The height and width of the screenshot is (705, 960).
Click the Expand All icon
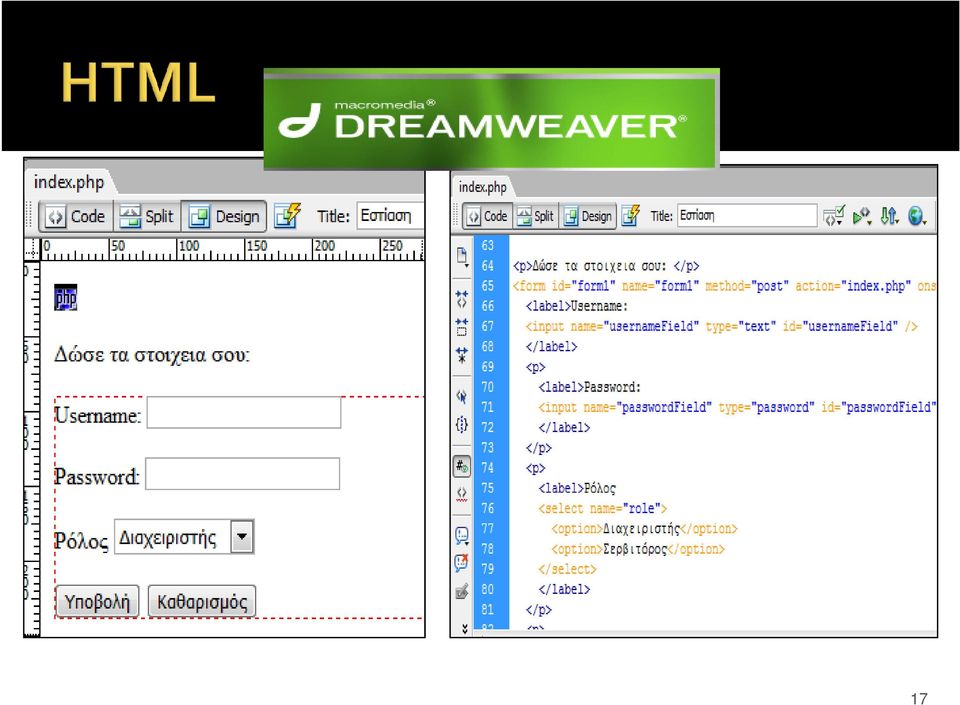(x=462, y=354)
